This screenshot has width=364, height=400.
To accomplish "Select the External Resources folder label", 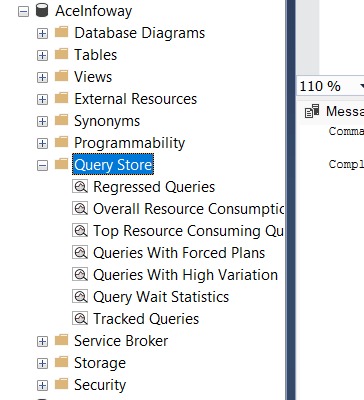I will (x=136, y=99).
